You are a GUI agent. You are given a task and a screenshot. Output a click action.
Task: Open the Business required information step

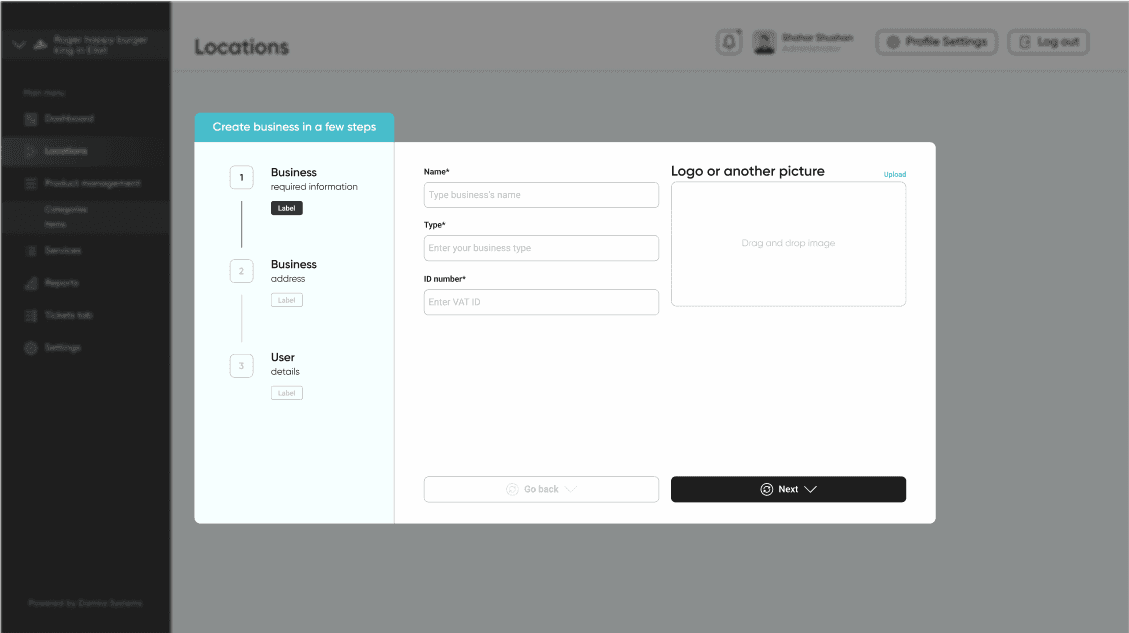314,179
